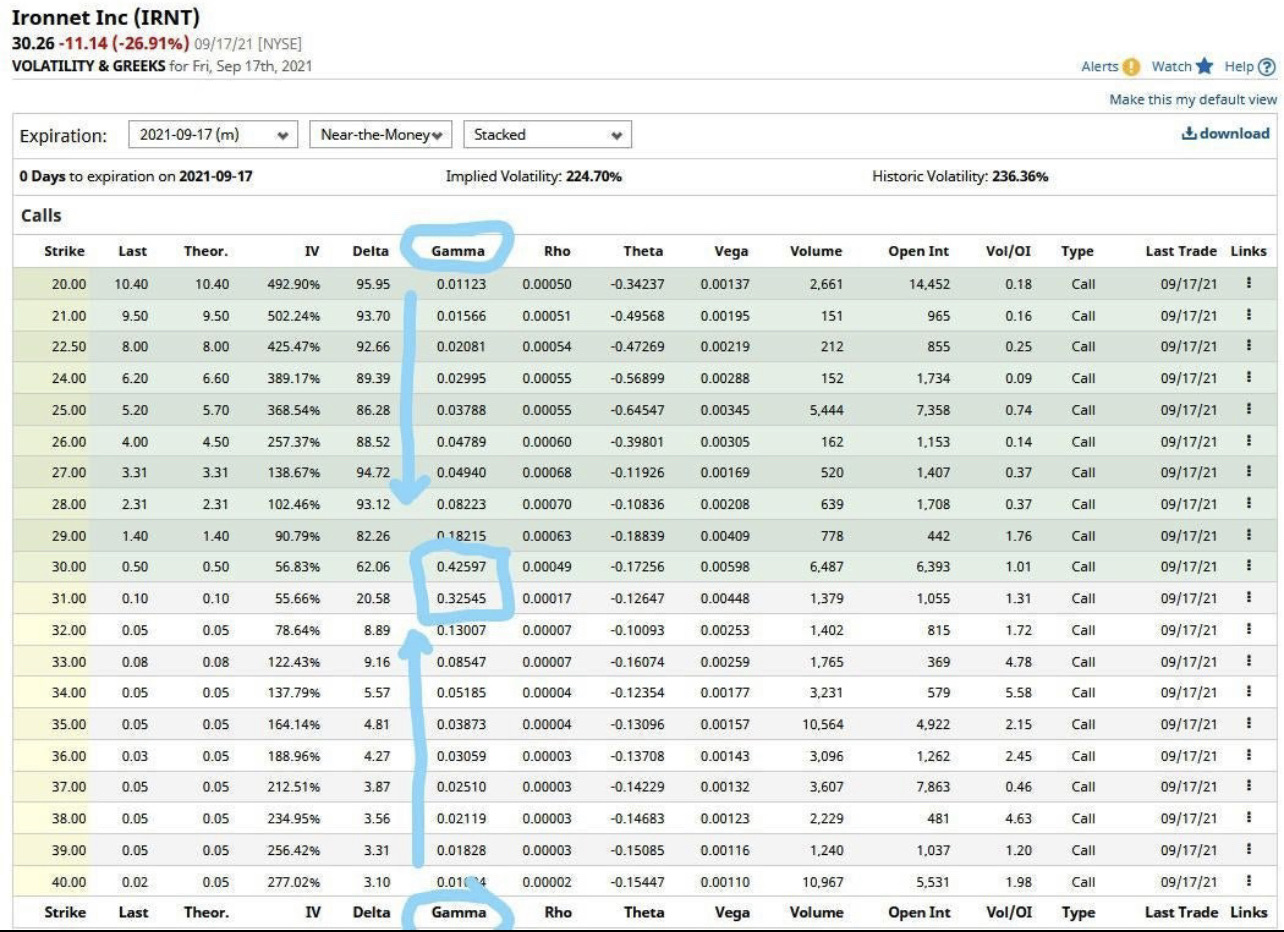Open links menu for 40.00 strike row
This screenshot has width=1284, height=932.
click(1249, 882)
